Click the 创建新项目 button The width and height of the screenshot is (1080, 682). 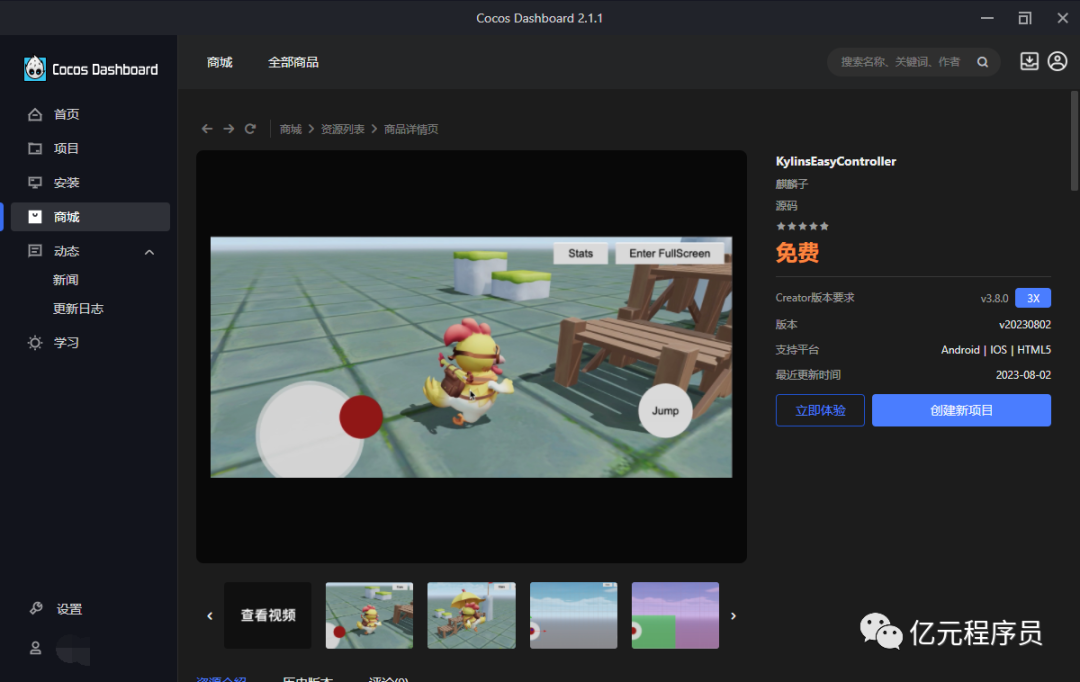(962, 411)
